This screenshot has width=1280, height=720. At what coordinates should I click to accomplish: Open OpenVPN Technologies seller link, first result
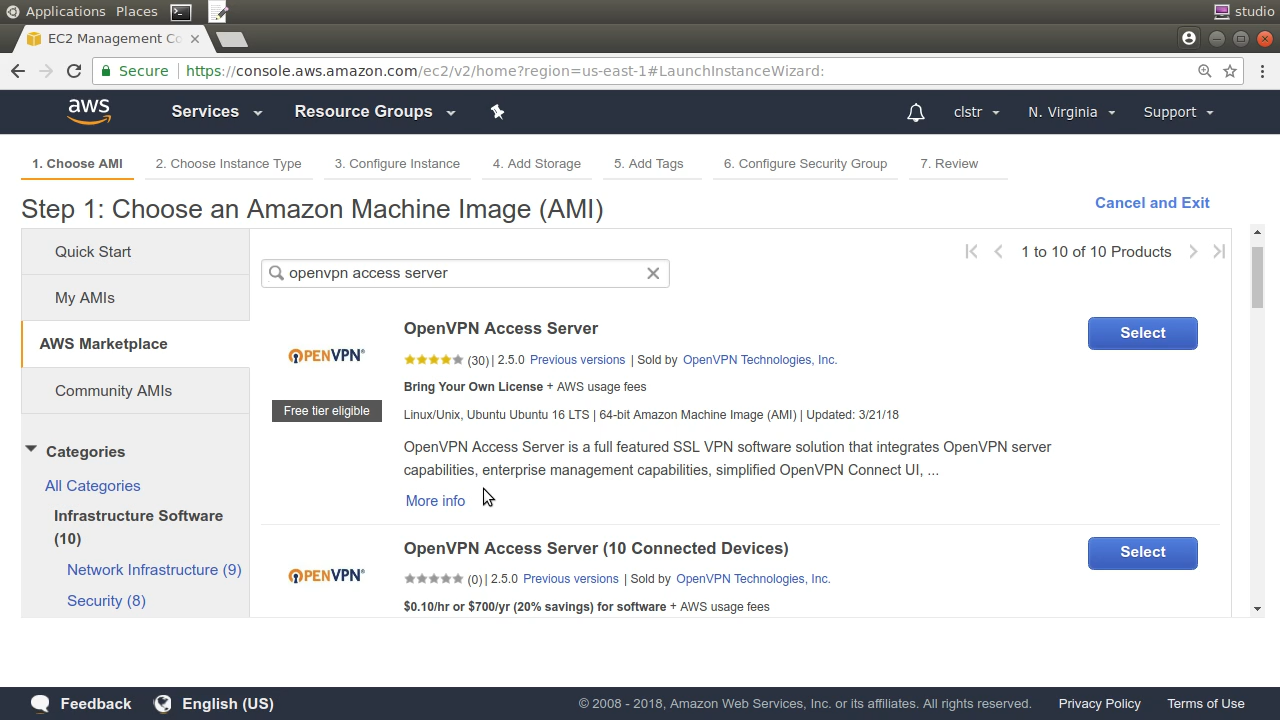pyautogui.click(x=760, y=360)
